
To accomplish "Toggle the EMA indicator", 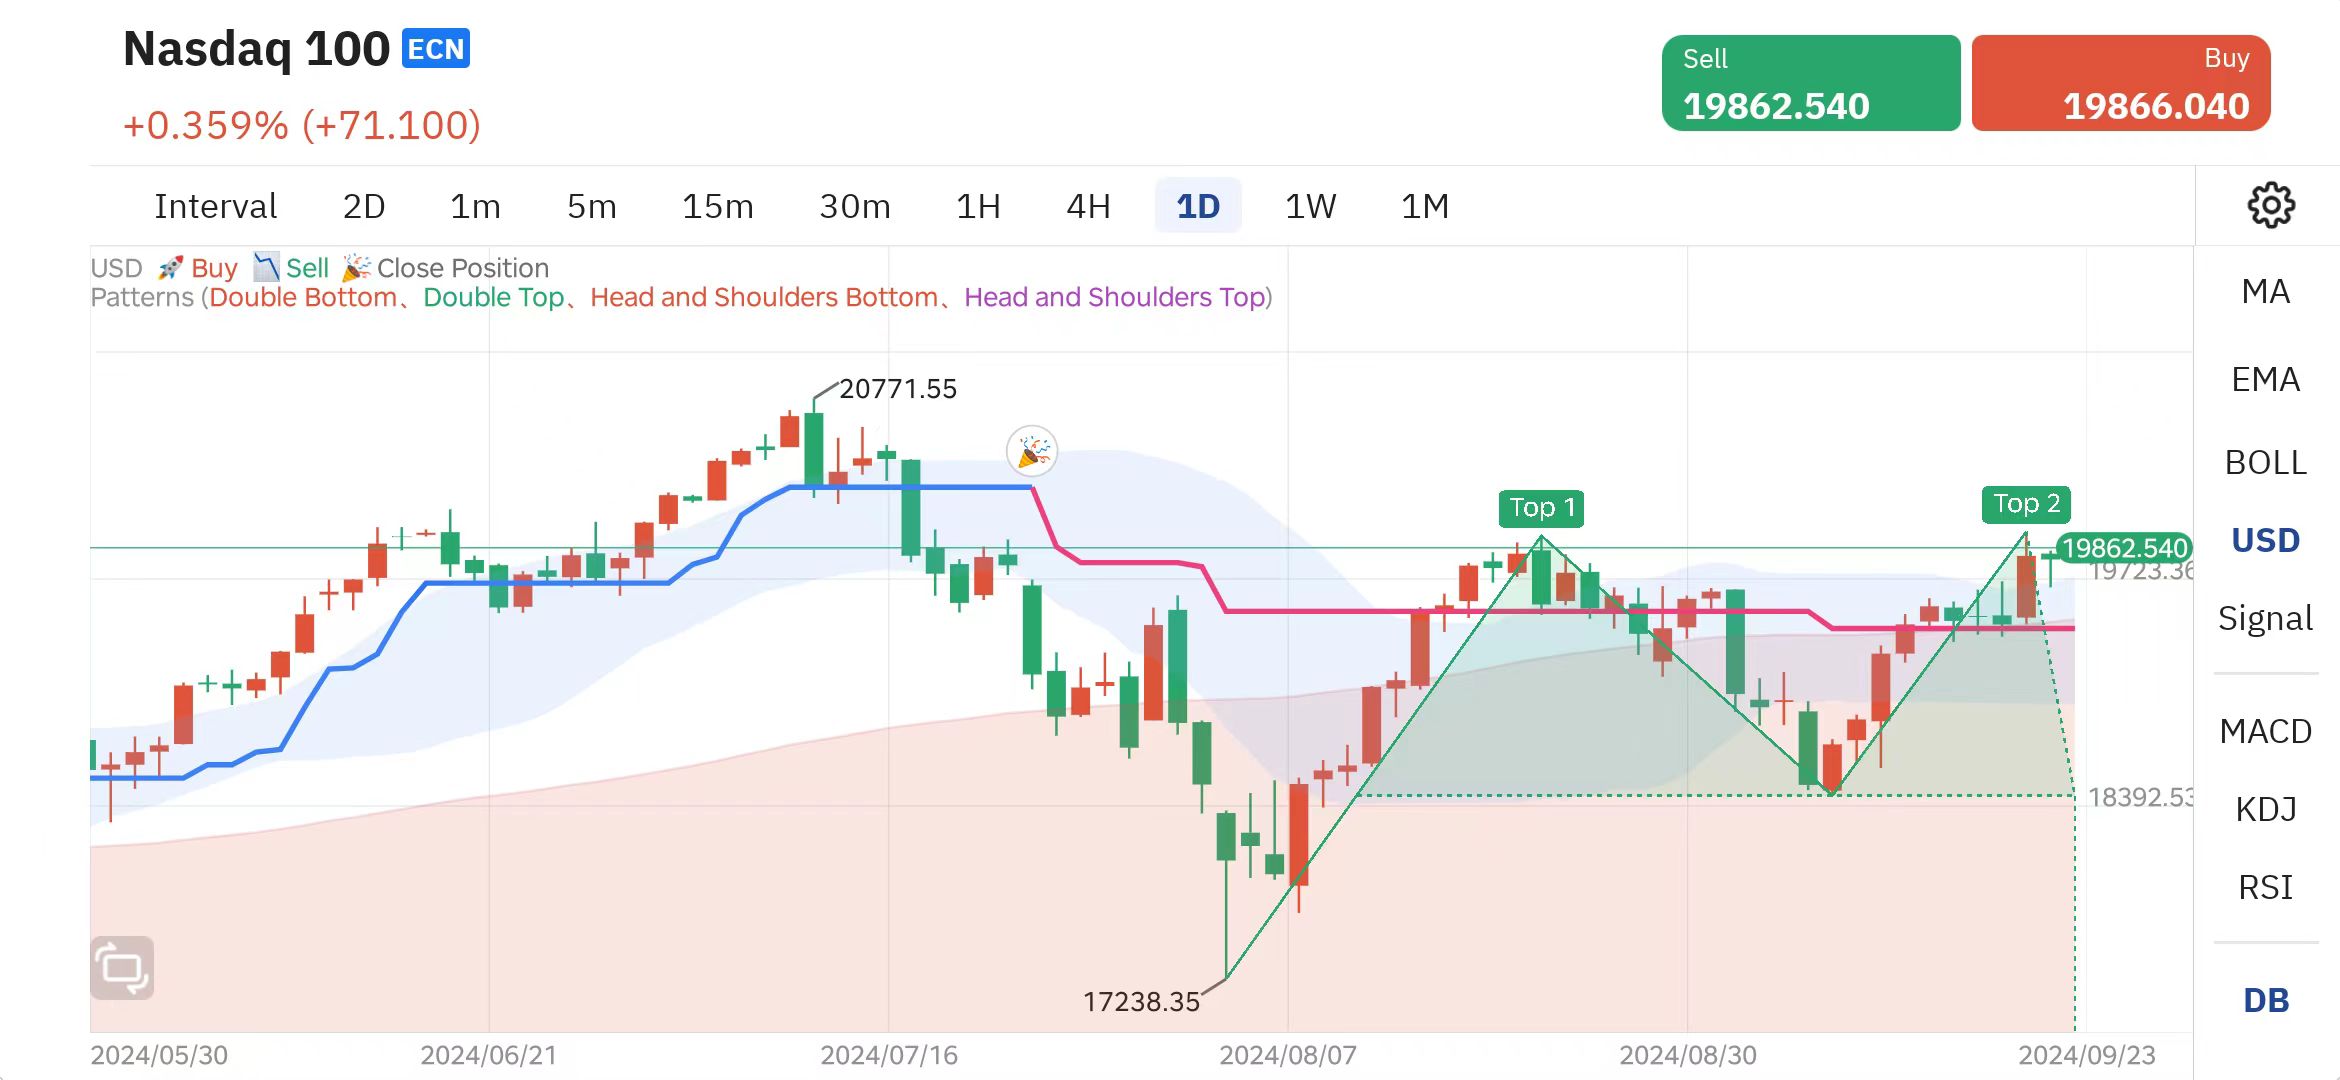I will (2265, 380).
